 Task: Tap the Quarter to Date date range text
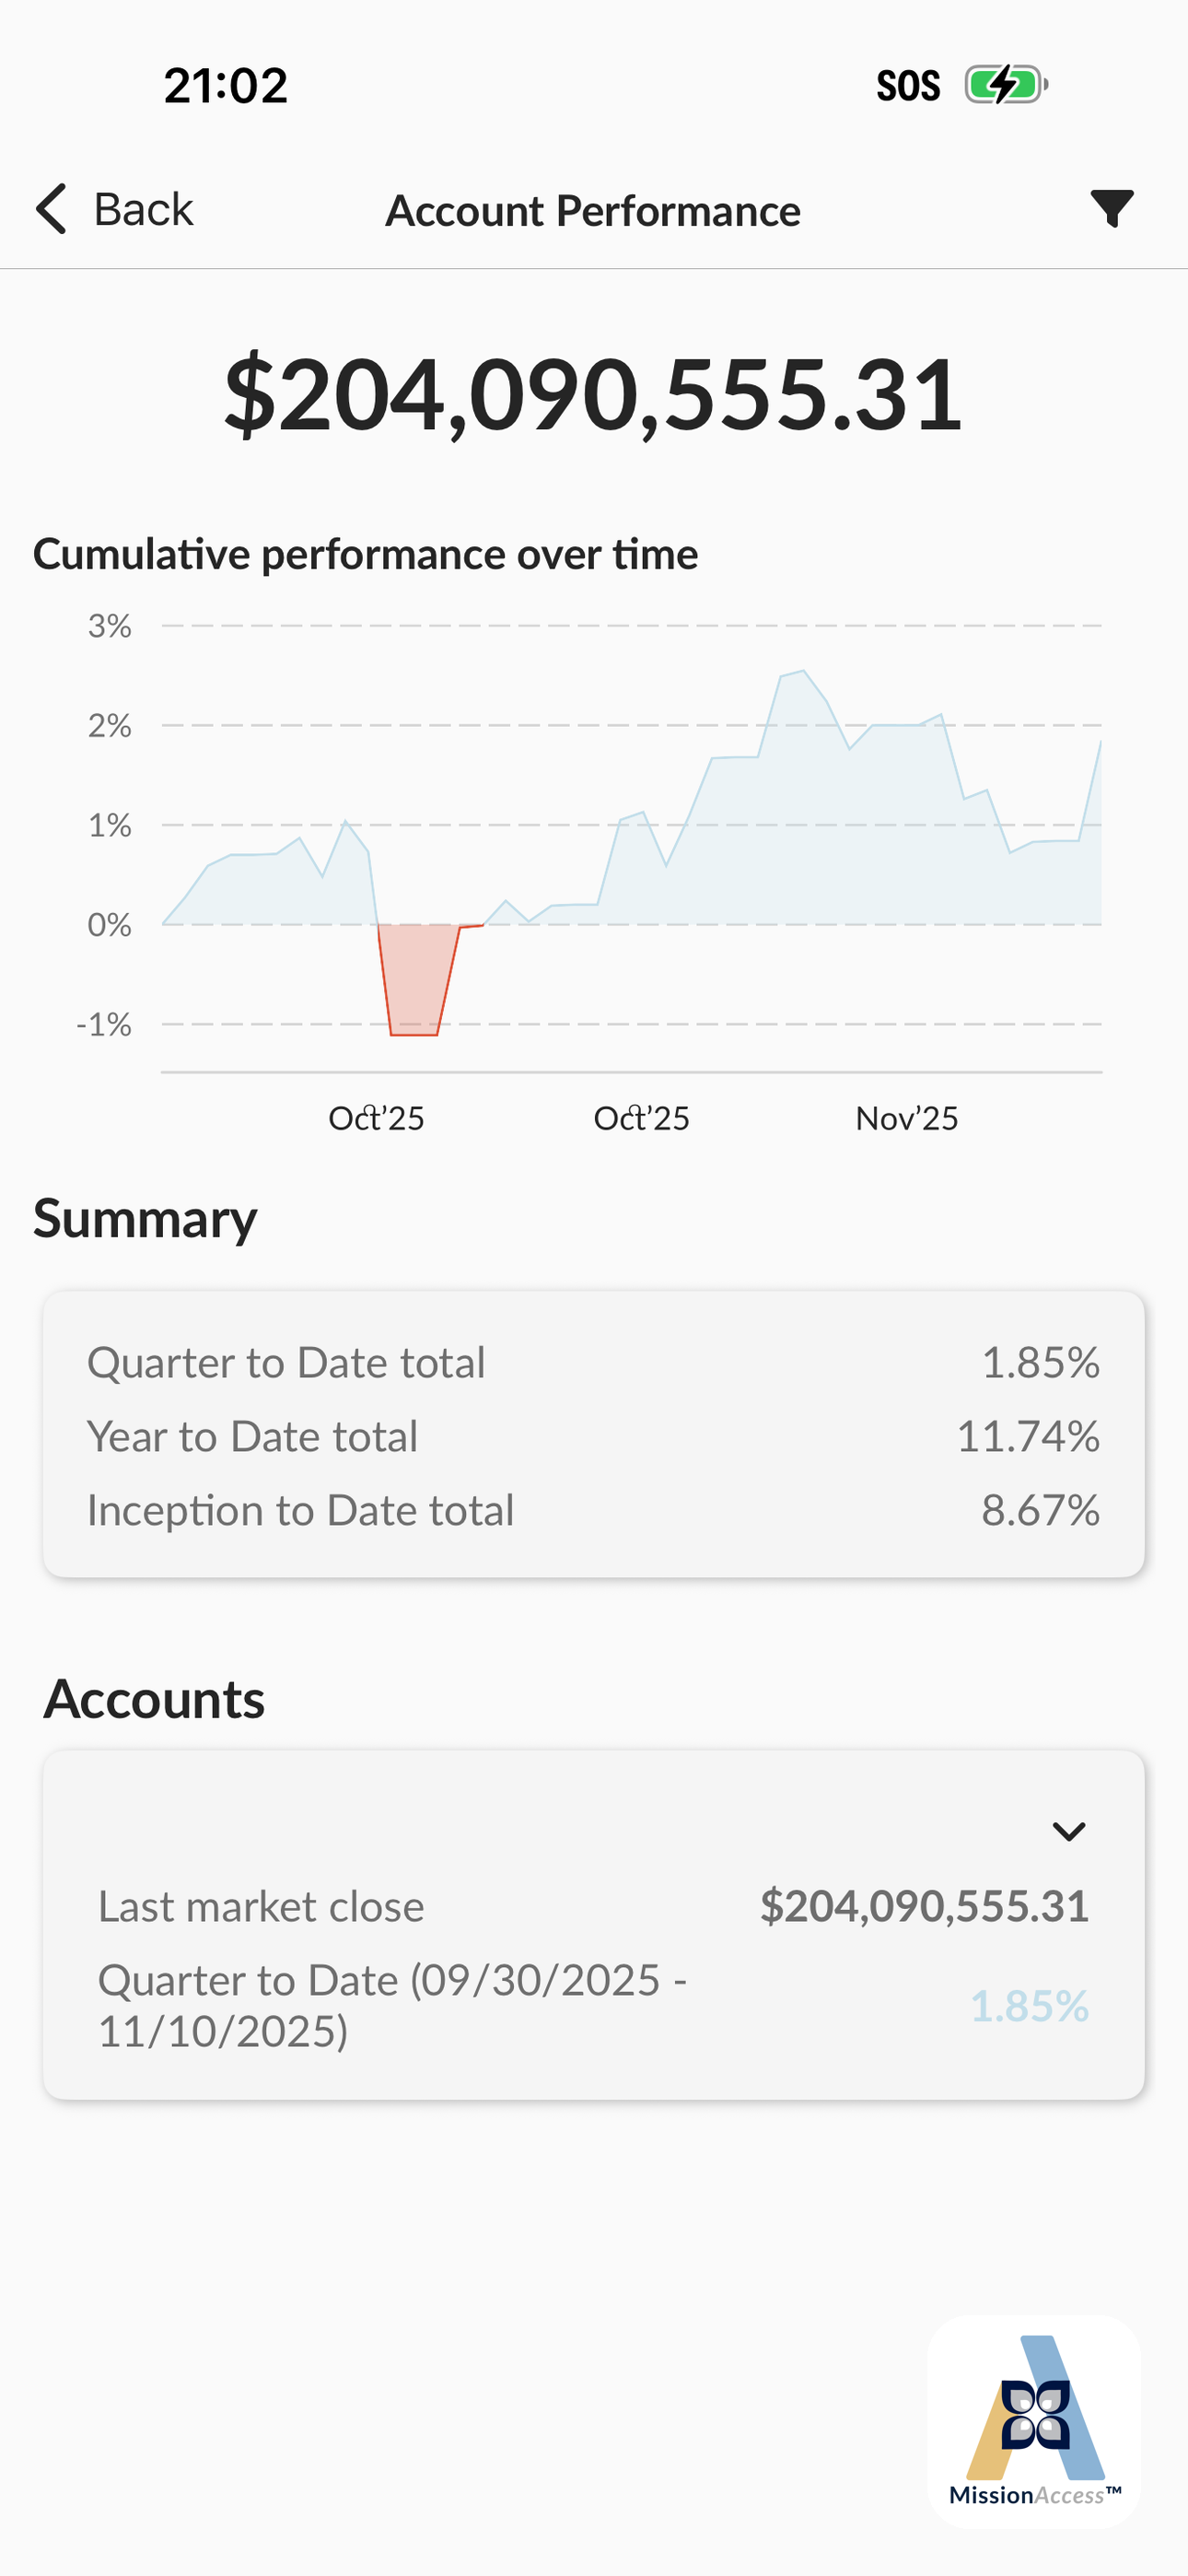[392, 2005]
